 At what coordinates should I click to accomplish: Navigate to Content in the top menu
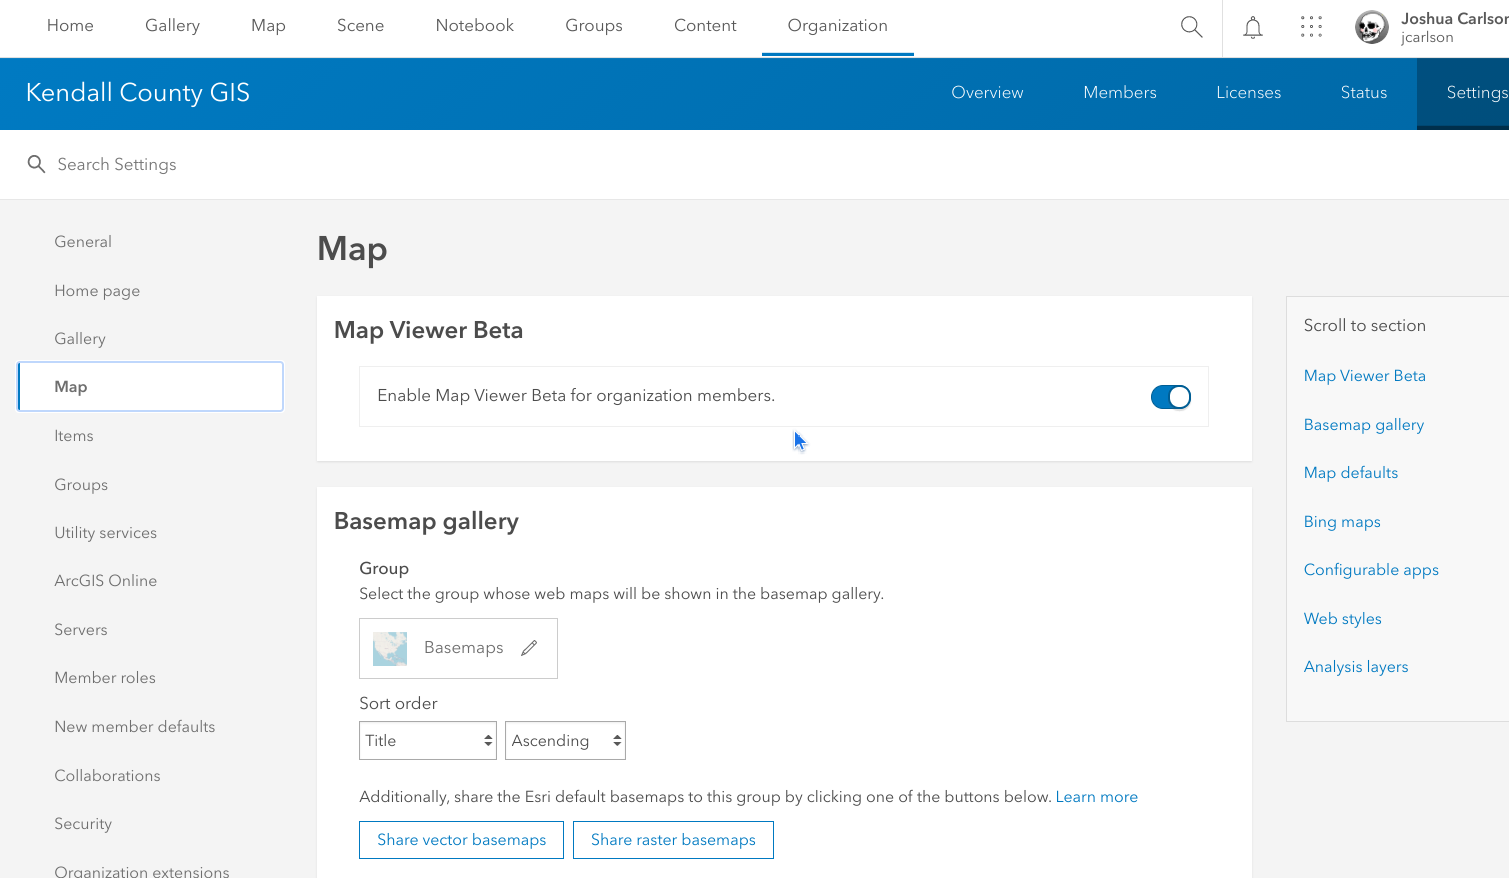(x=705, y=25)
